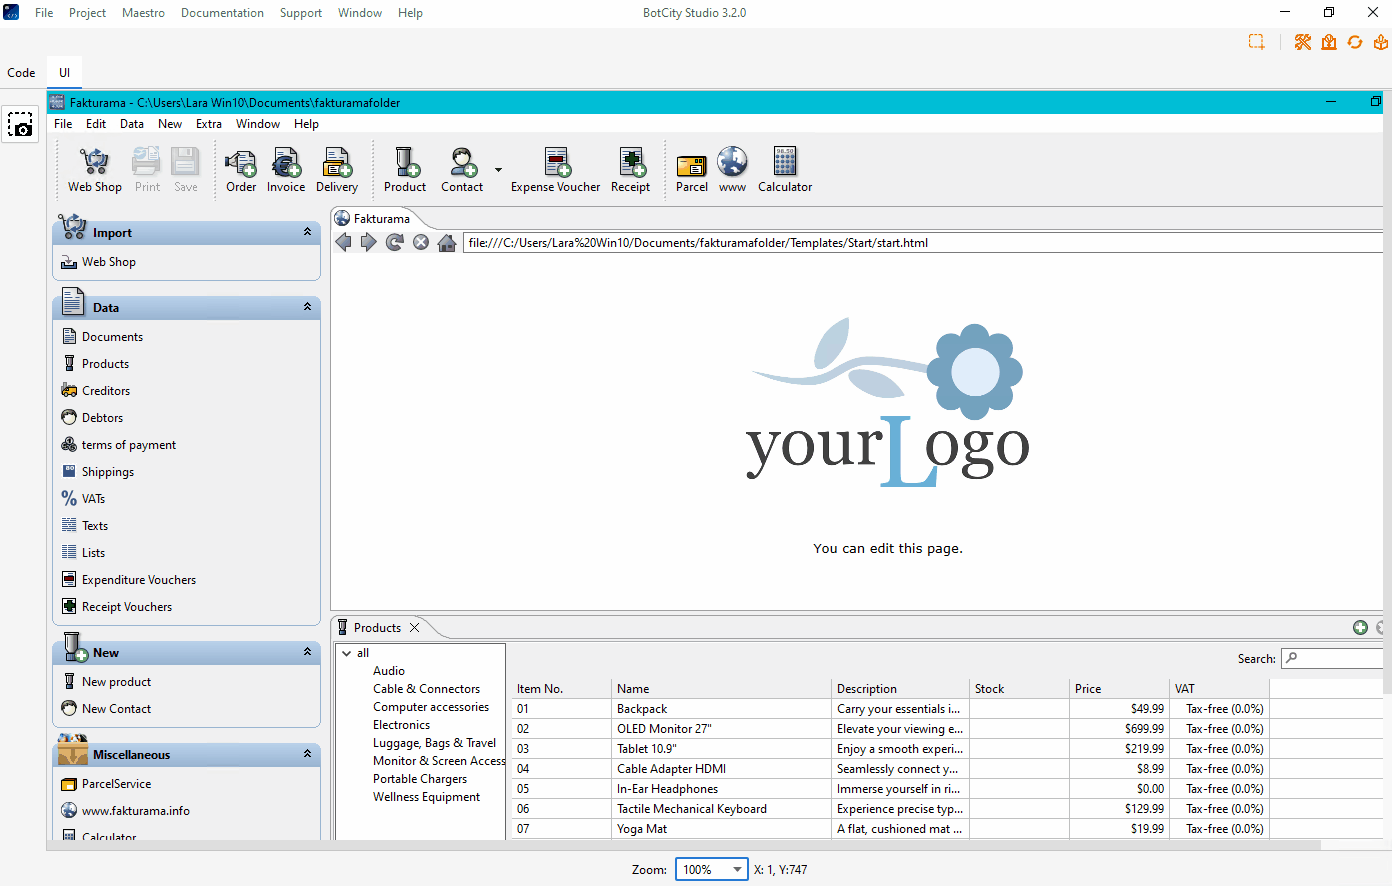Collapse the Import panel
The width and height of the screenshot is (1392, 886).
point(307,232)
